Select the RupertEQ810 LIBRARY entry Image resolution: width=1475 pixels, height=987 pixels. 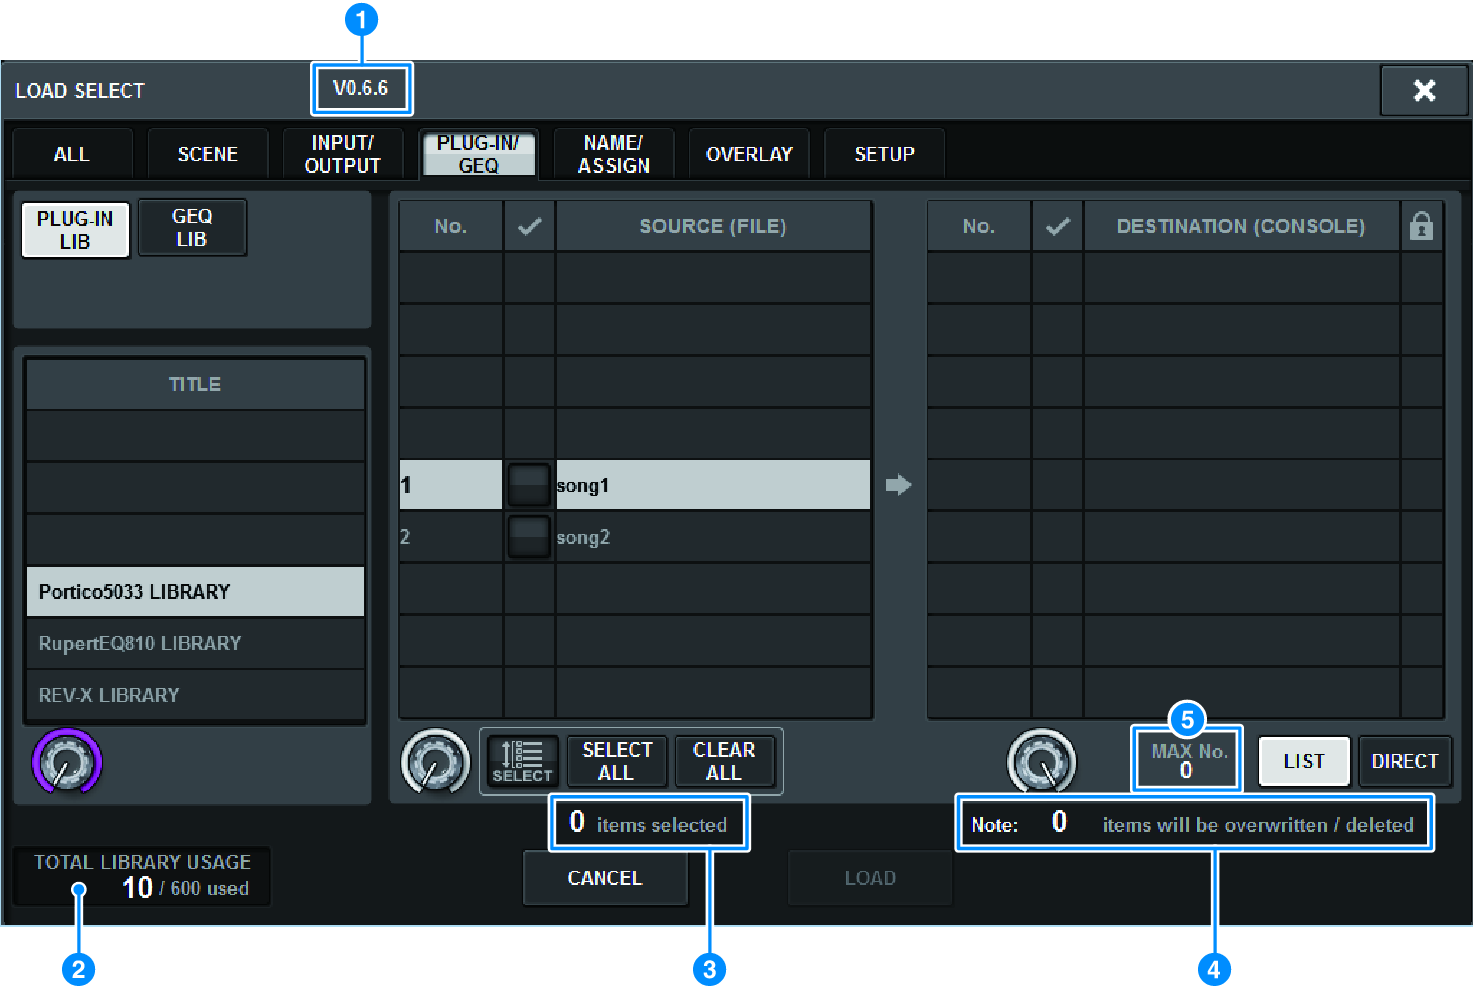194,643
